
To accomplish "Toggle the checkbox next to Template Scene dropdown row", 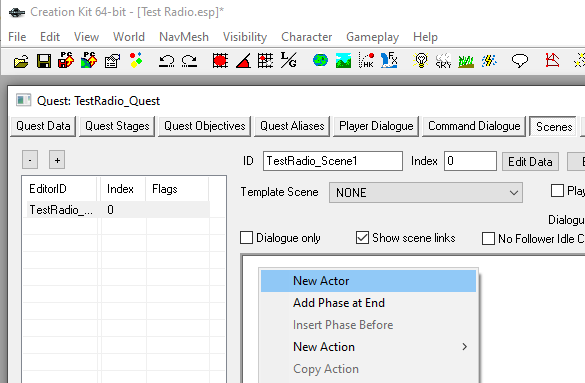I will (x=557, y=191).
